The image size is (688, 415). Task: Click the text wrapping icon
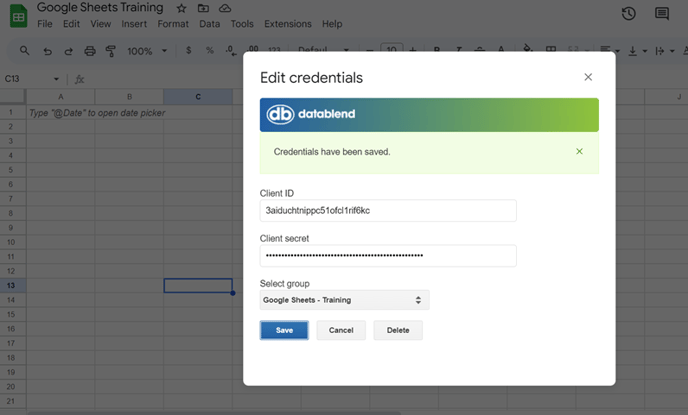659,51
